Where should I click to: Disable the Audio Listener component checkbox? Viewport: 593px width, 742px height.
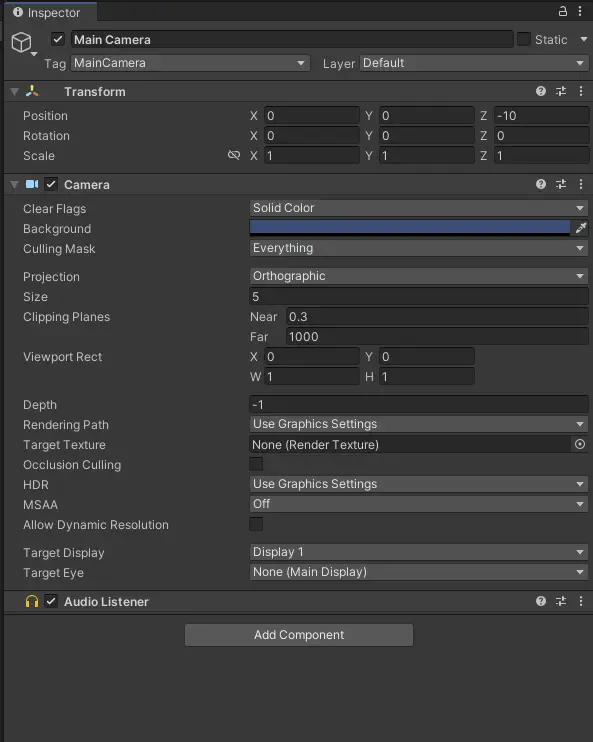coord(51,601)
